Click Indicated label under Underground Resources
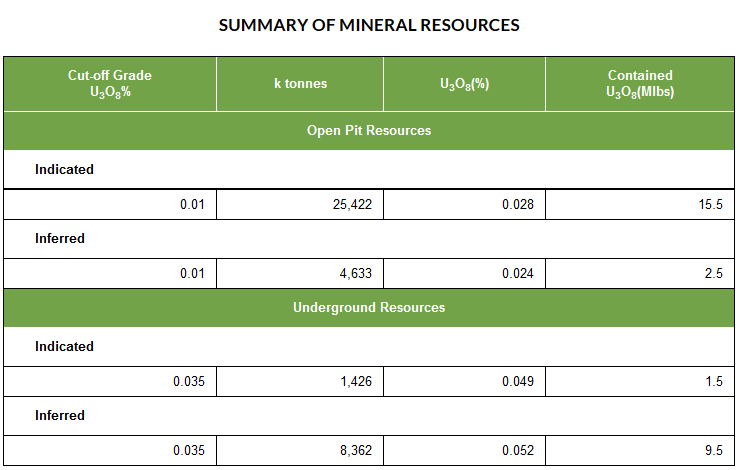 65,347
